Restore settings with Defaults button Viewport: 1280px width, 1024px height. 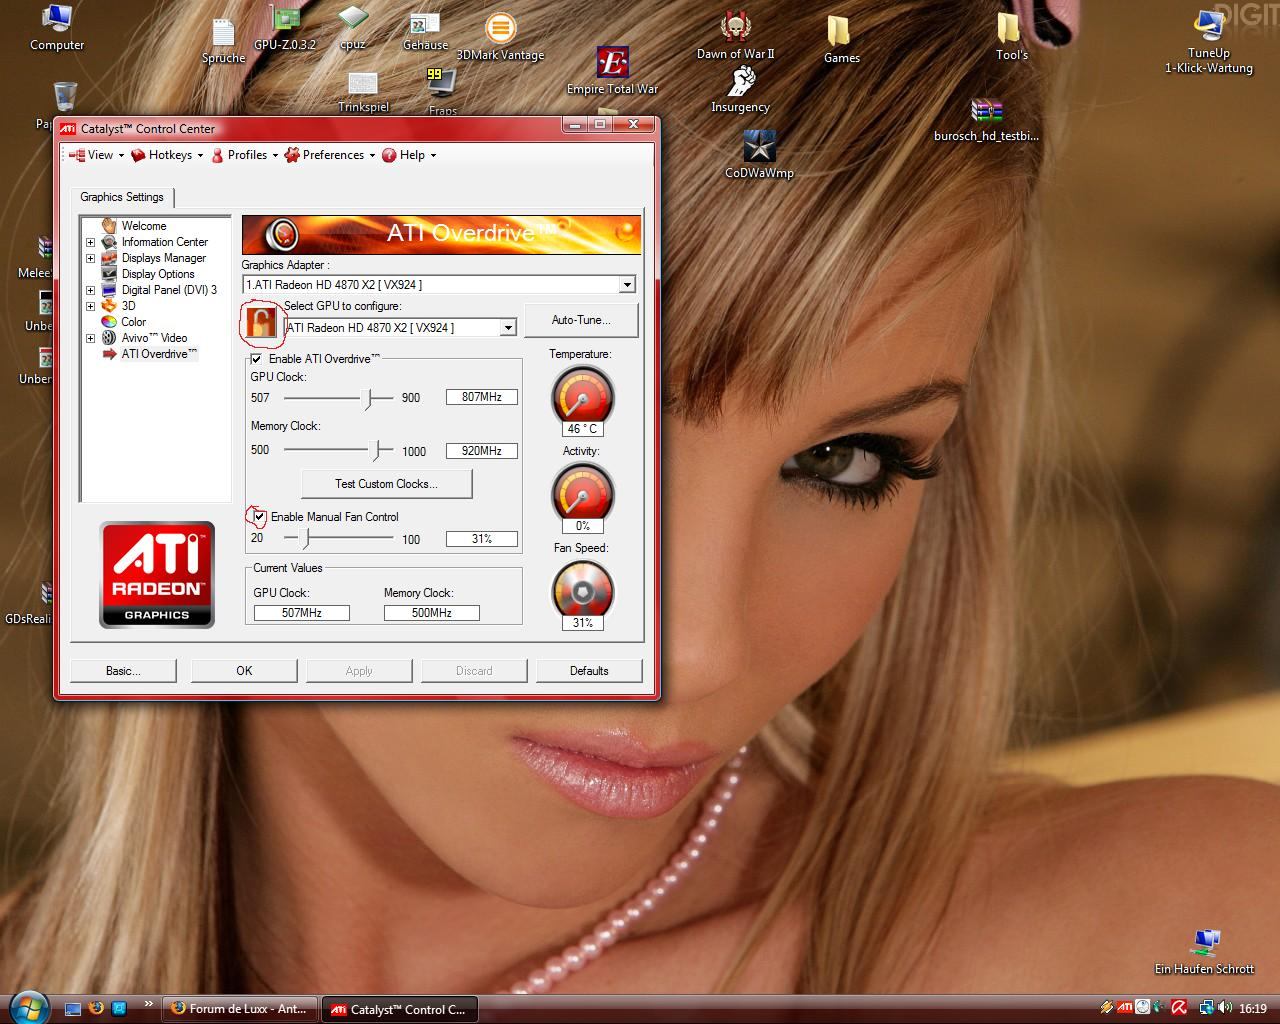pos(589,671)
